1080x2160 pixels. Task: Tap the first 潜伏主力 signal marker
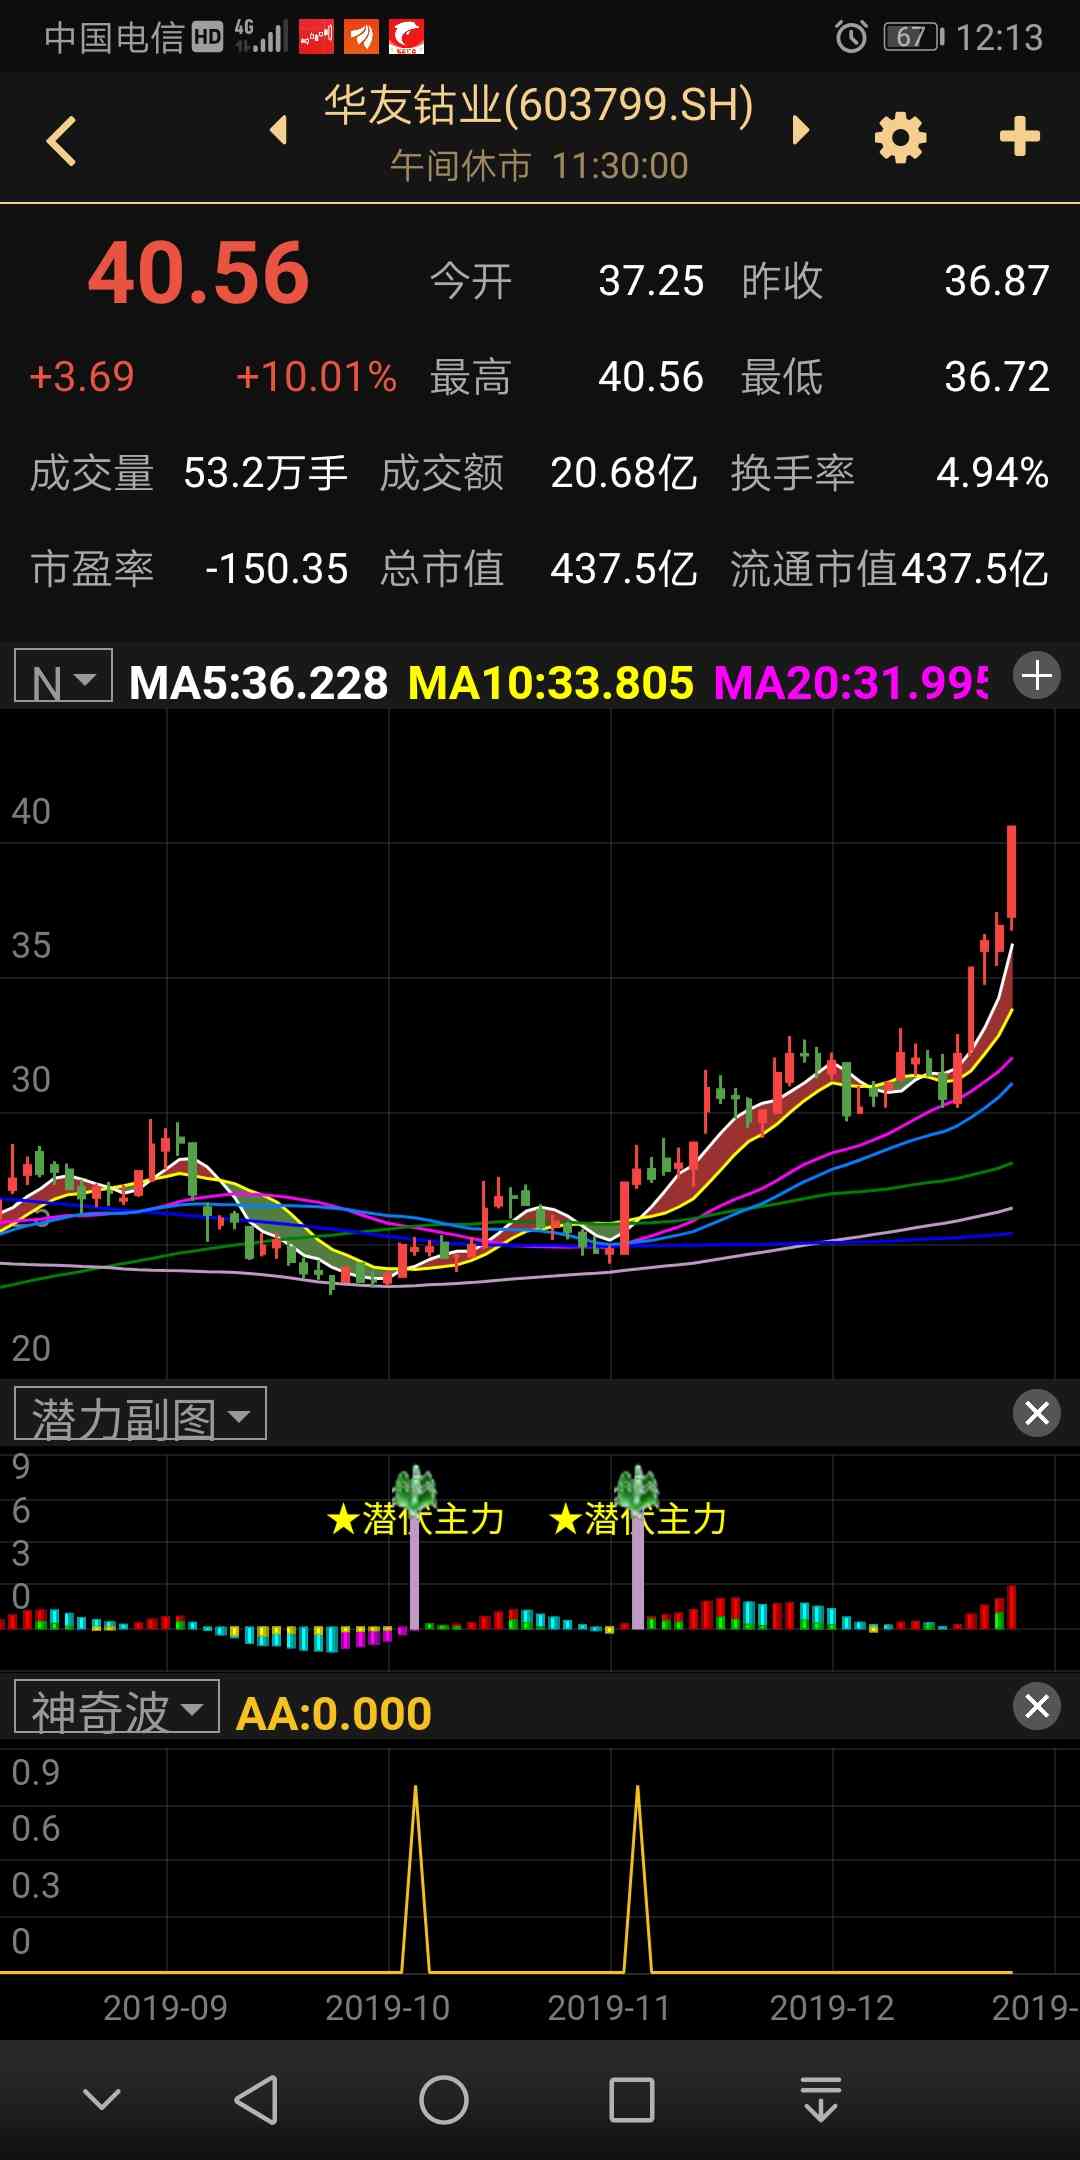[x=415, y=1518]
